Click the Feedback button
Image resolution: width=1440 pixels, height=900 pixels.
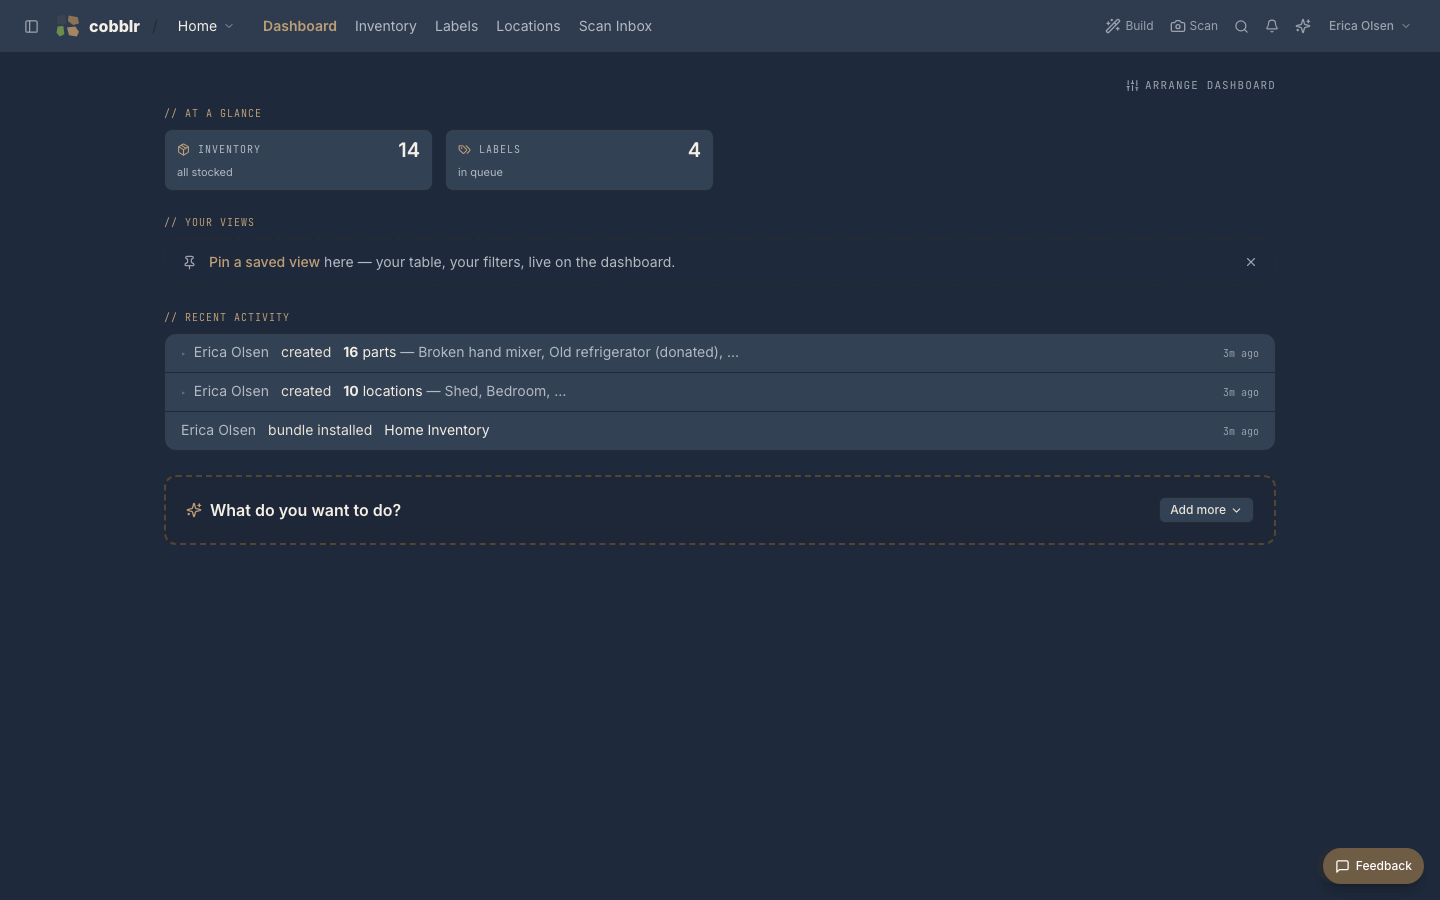pos(1373,866)
